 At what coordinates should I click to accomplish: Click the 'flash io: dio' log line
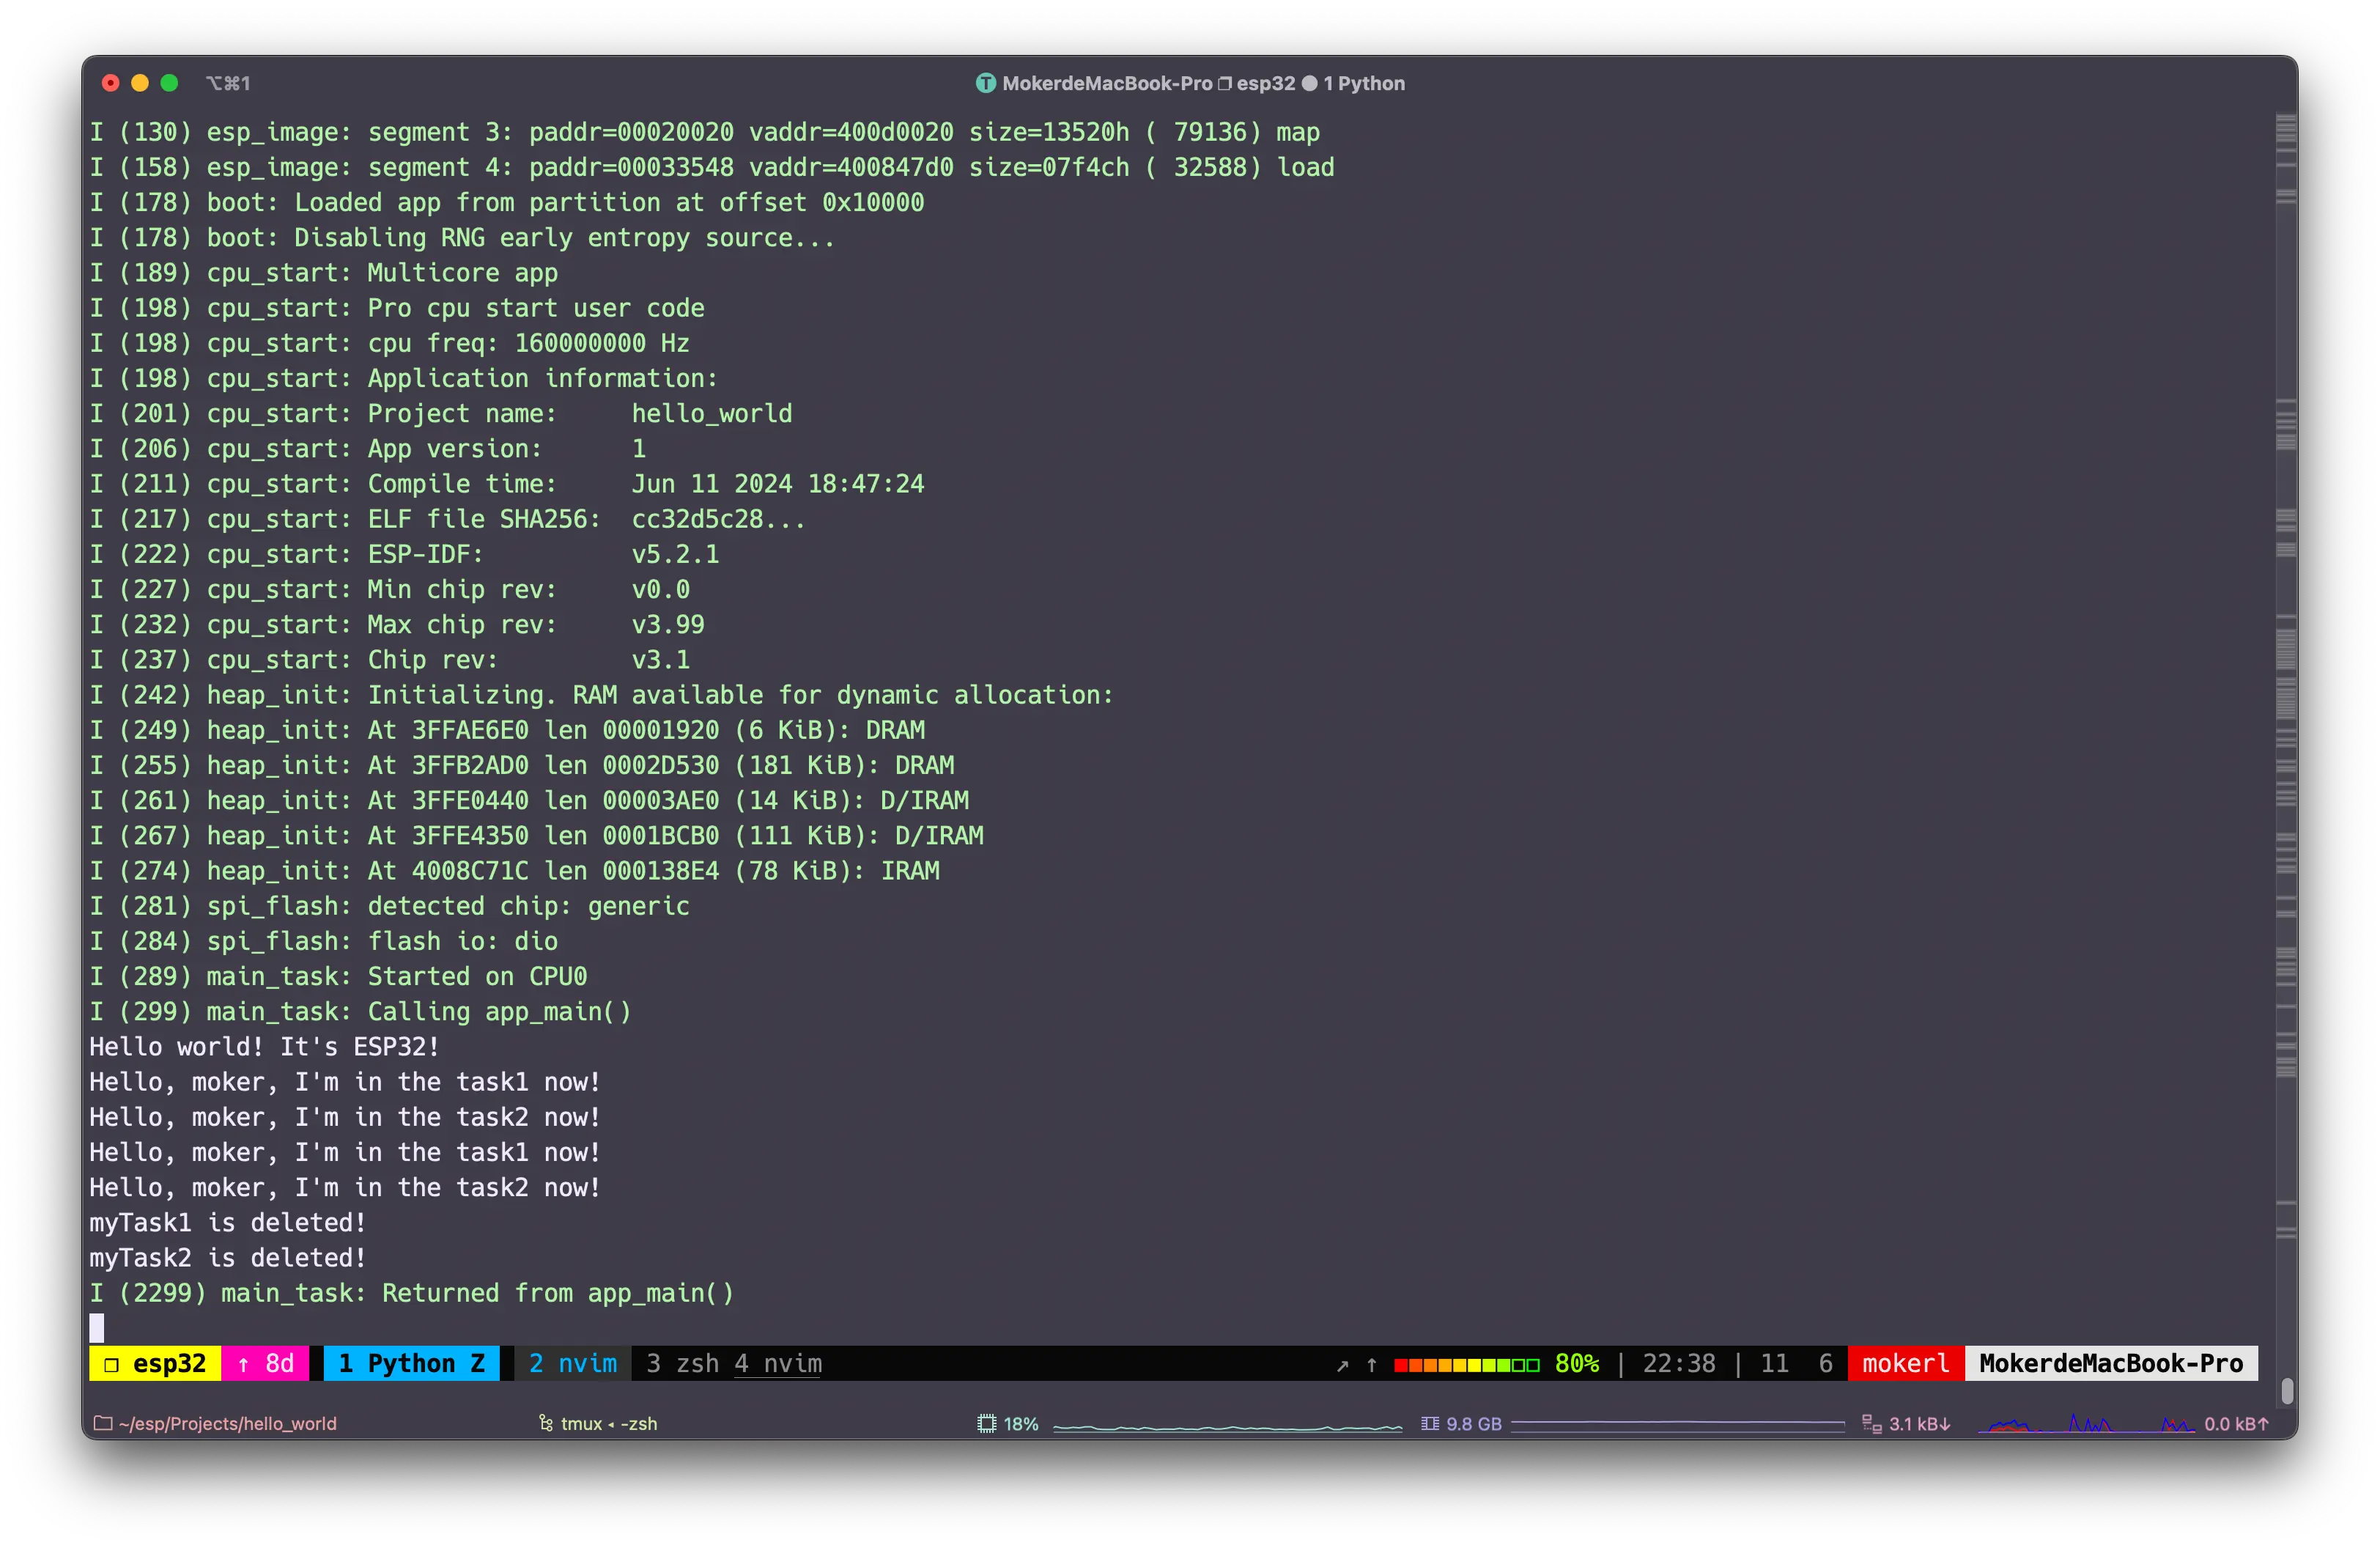coord(324,941)
